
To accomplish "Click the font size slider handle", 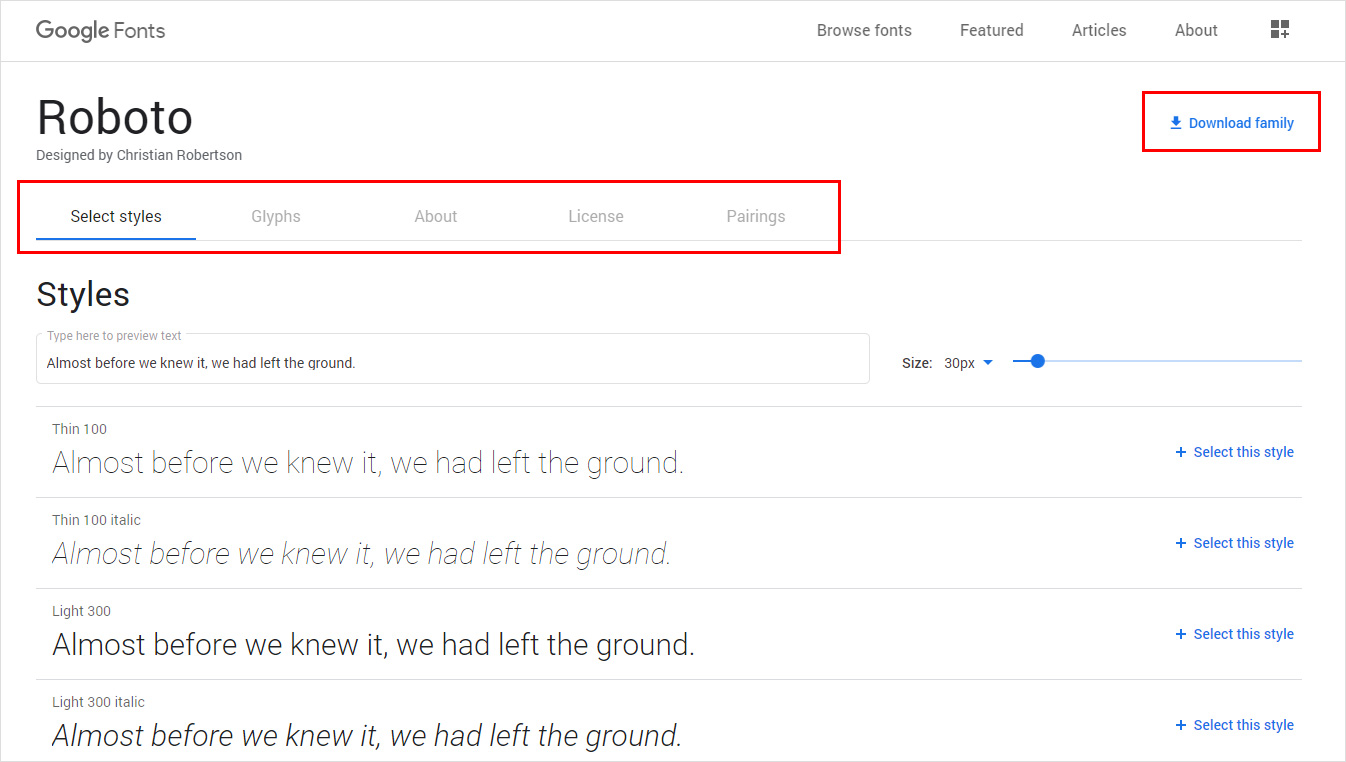I will tap(1037, 361).
